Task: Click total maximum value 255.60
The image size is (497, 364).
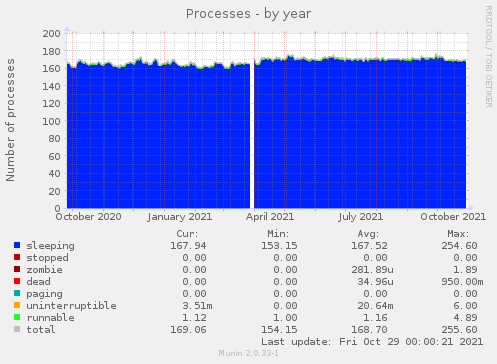Action: 459,330
